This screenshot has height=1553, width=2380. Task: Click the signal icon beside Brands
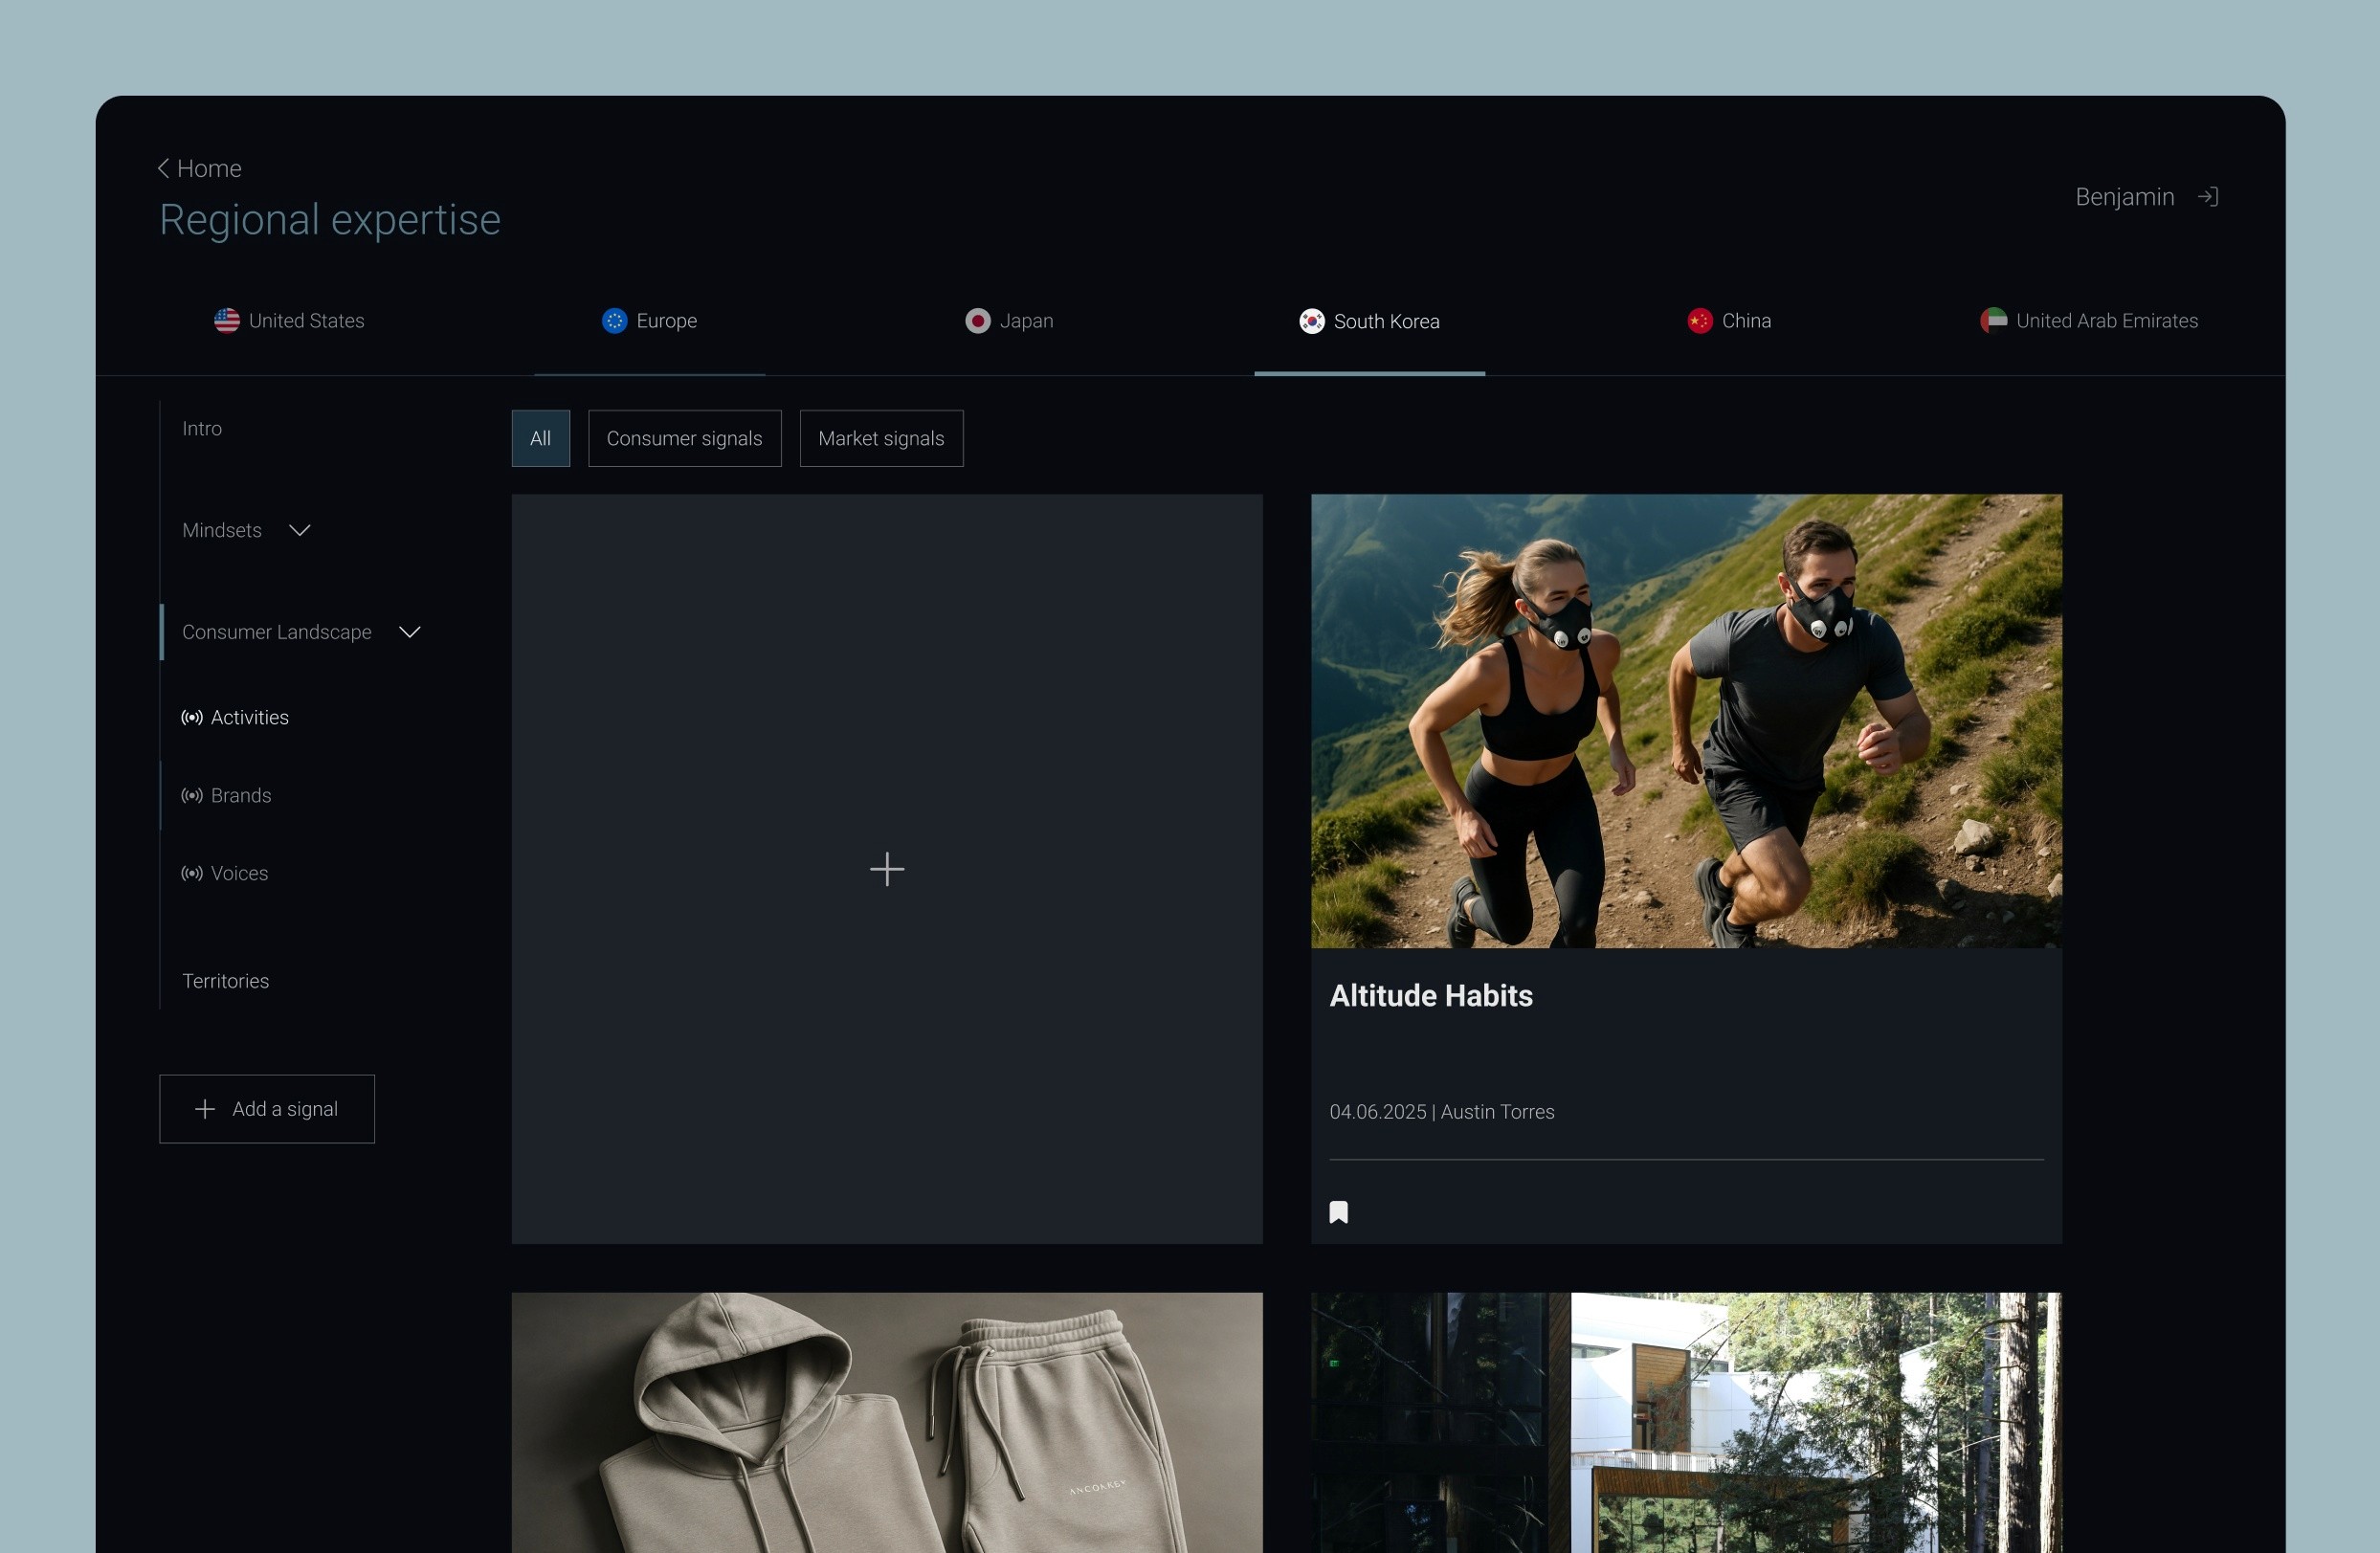coord(192,796)
